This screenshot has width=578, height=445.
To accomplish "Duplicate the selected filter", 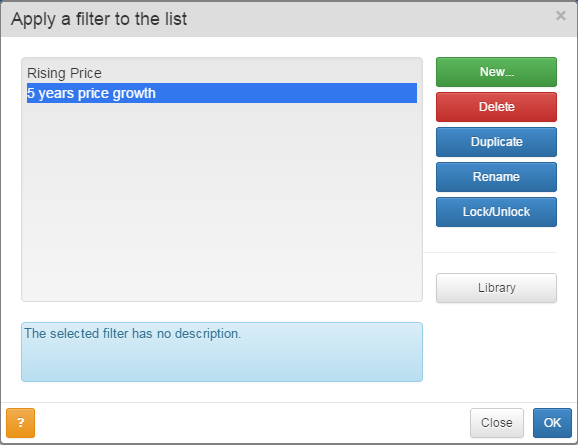I will (496, 142).
